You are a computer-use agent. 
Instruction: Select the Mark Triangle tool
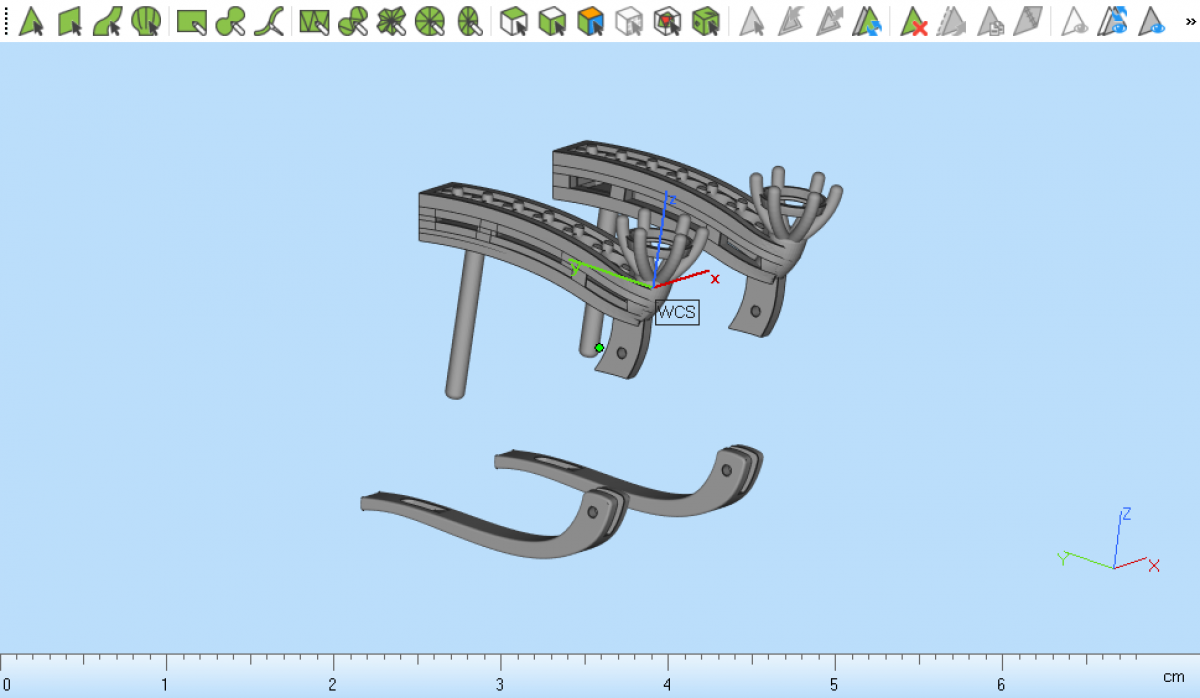point(31,21)
